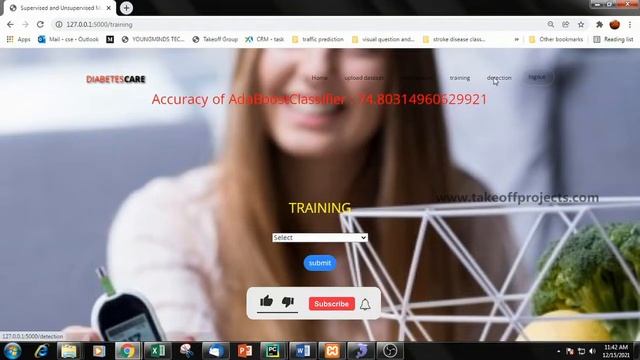The width and height of the screenshot is (640, 360).
Task: Select the Supervised and Unsupervised browser tab
Action: point(60,8)
